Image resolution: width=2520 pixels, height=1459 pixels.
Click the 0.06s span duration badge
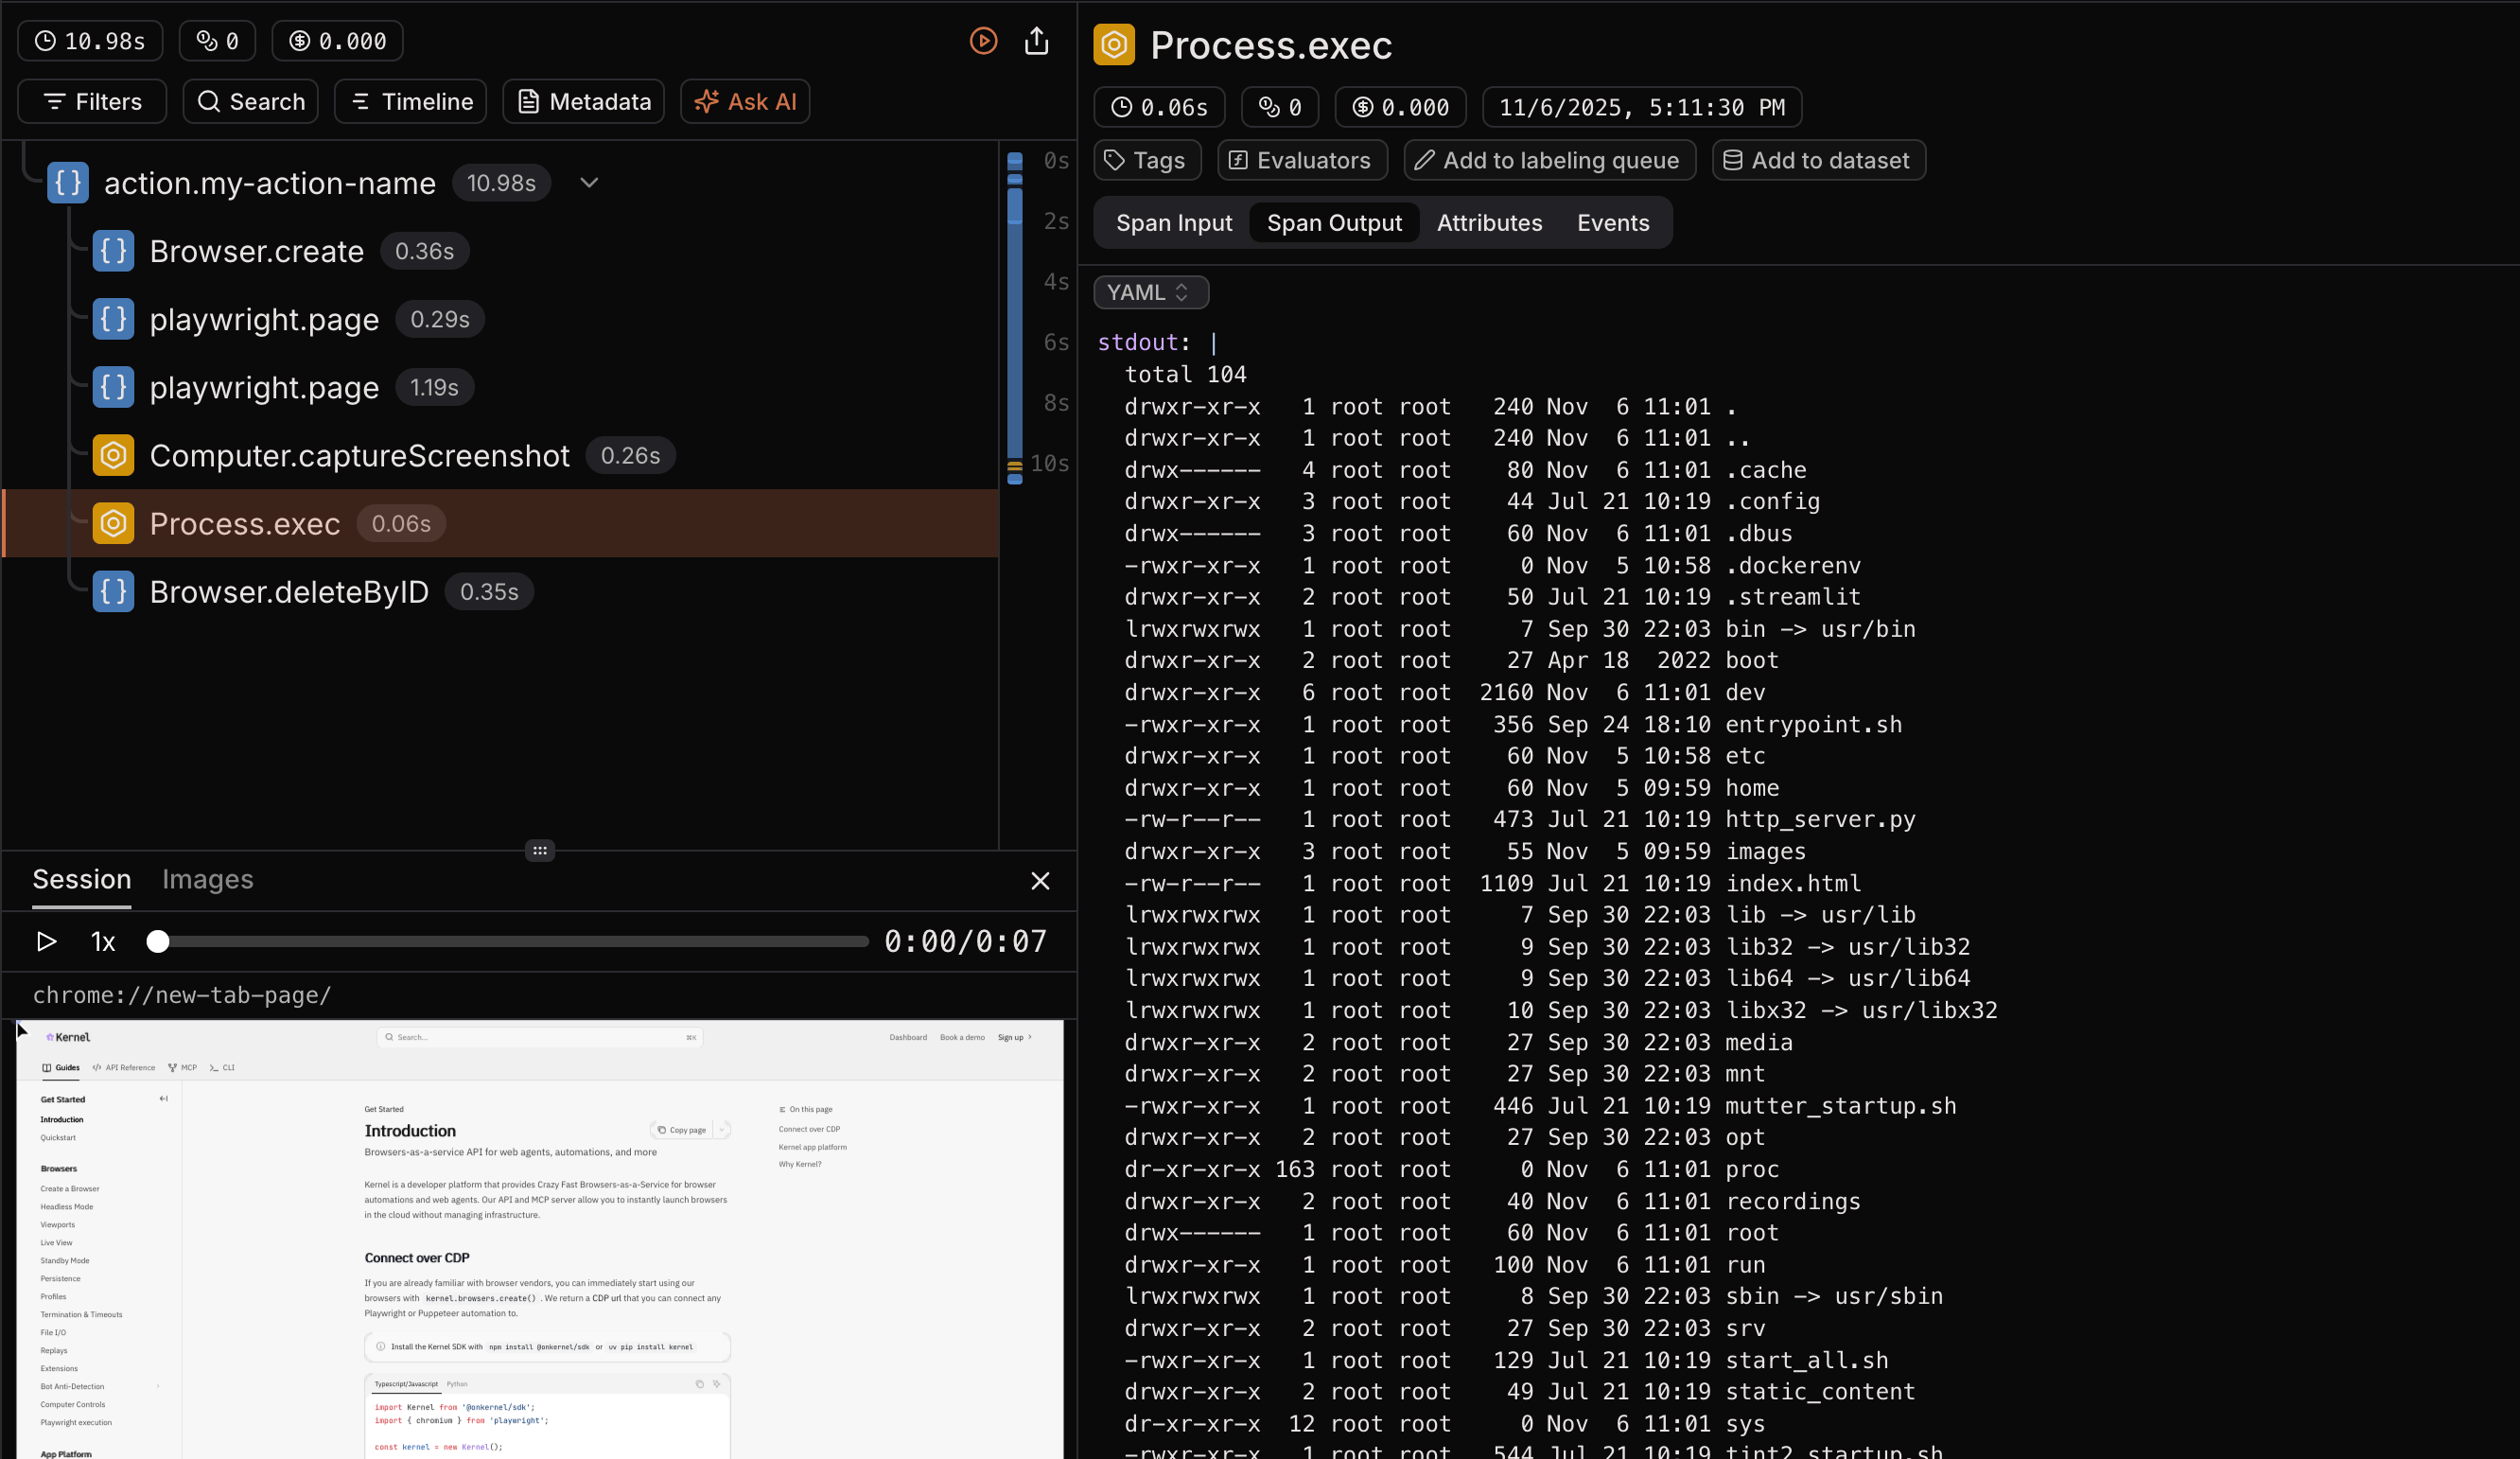[x=1159, y=107]
